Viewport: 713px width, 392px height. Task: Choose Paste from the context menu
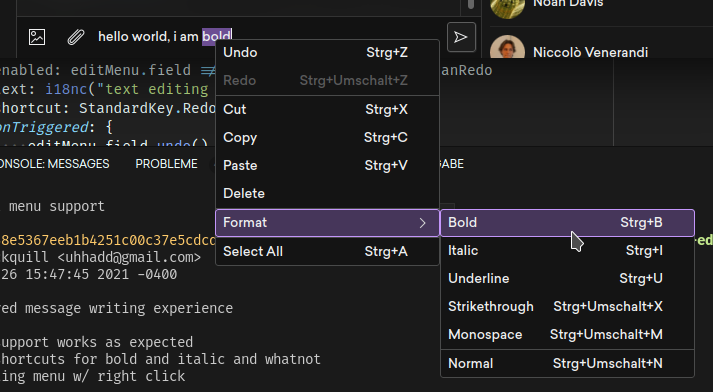pyautogui.click(x=327, y=166)
